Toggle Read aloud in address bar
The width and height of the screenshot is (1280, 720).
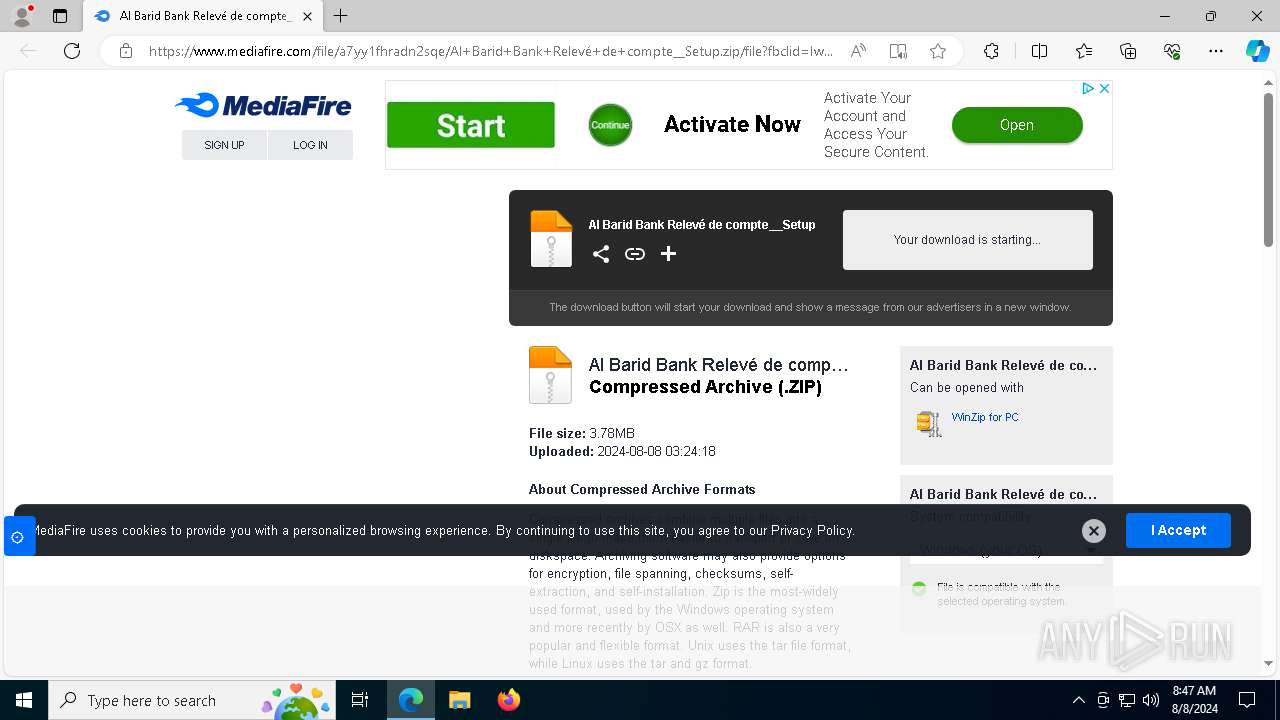click(858, 51)
